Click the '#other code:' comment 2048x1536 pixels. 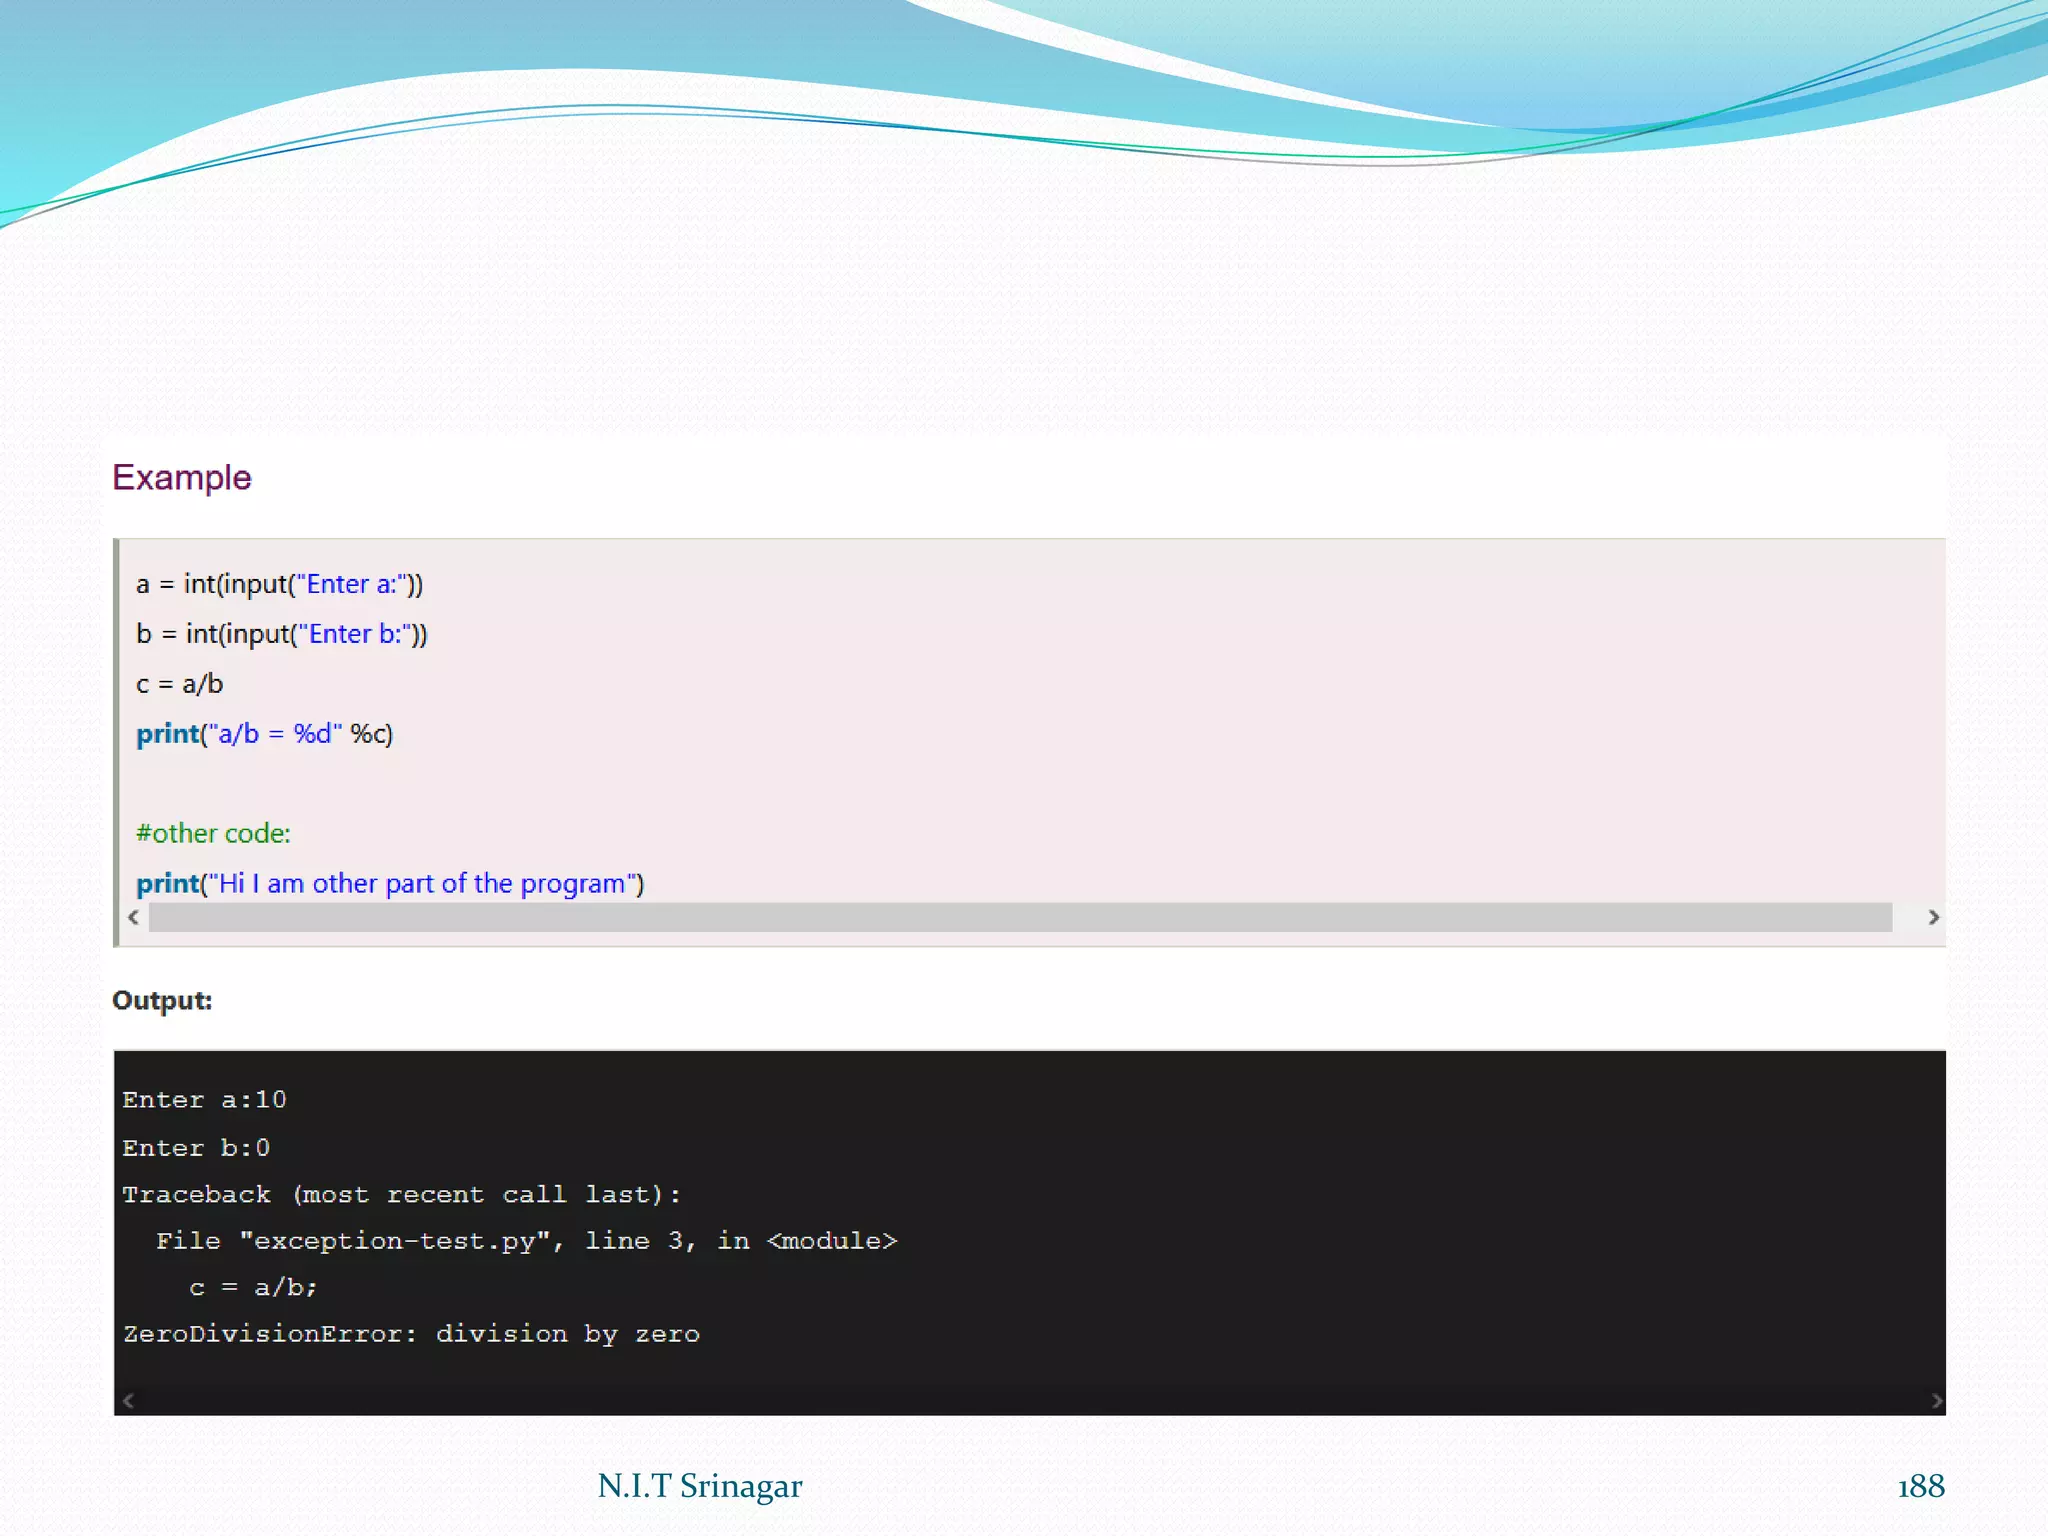213,833
